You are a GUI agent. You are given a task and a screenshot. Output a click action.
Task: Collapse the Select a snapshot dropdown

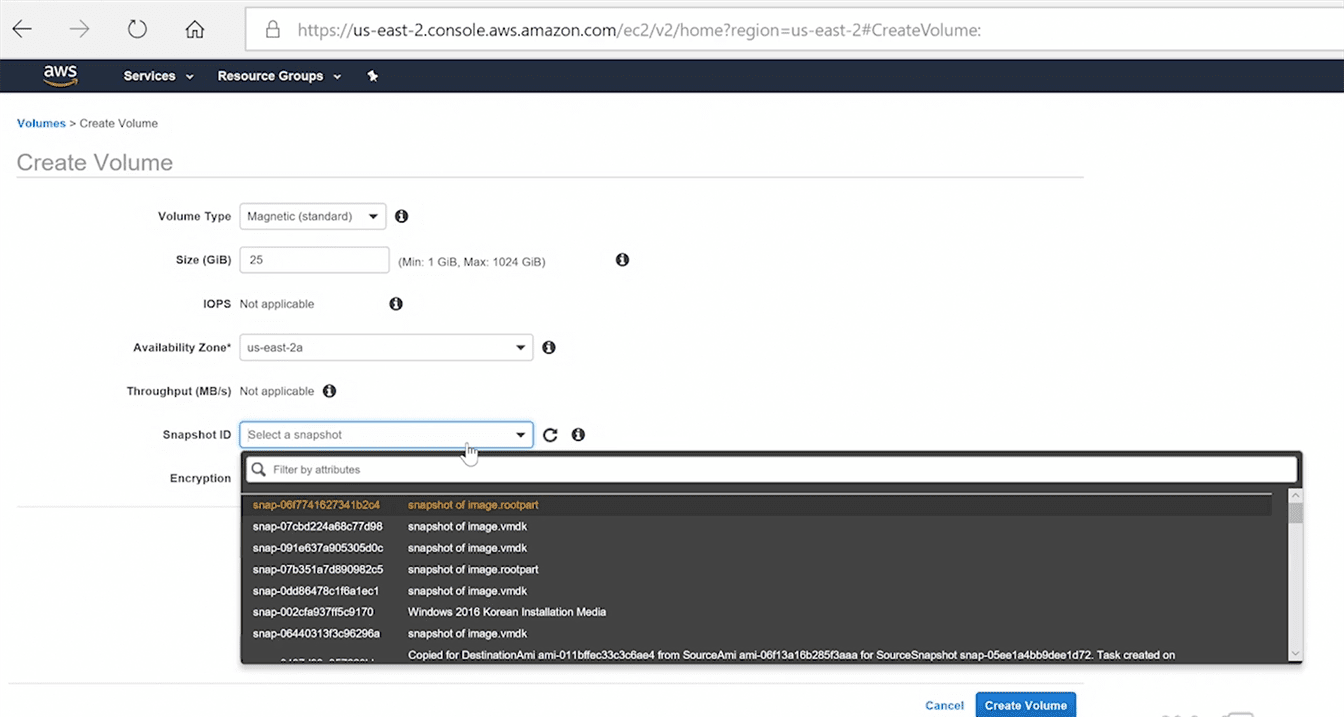click(x=386, y=435)
